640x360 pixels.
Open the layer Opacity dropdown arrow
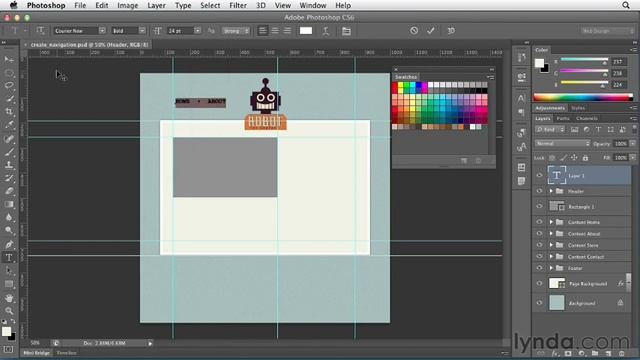tap(633, 144)
